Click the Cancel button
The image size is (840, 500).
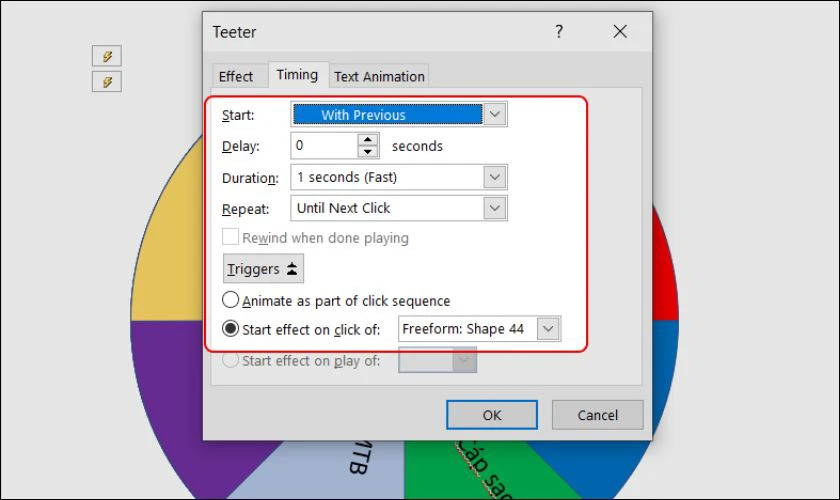click(x=597, y=415)
